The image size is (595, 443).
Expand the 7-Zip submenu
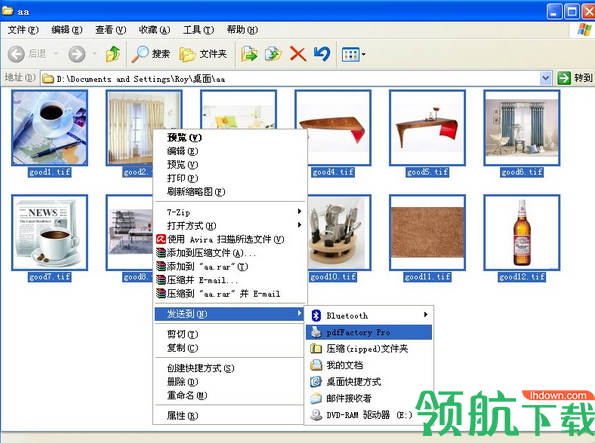pos(230,212)
